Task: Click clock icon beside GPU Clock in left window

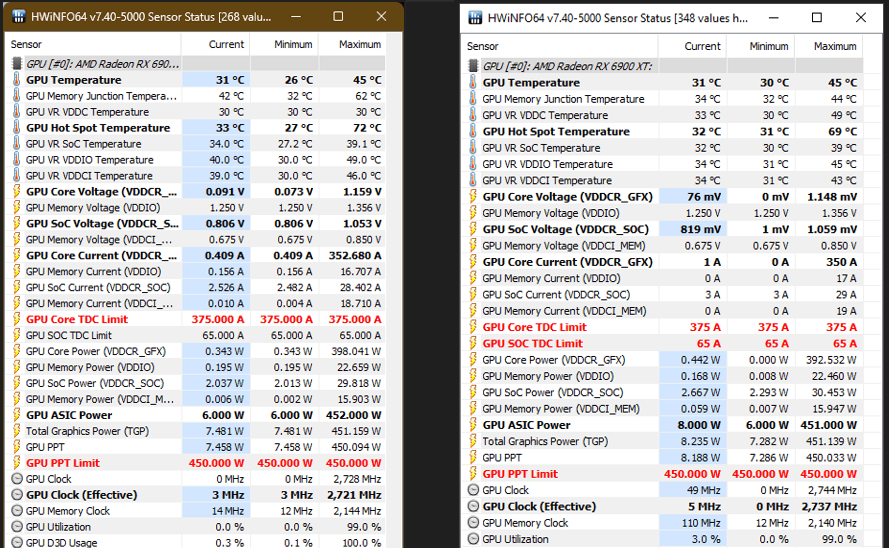Action: pyautogui.click(x=17, y=478)
